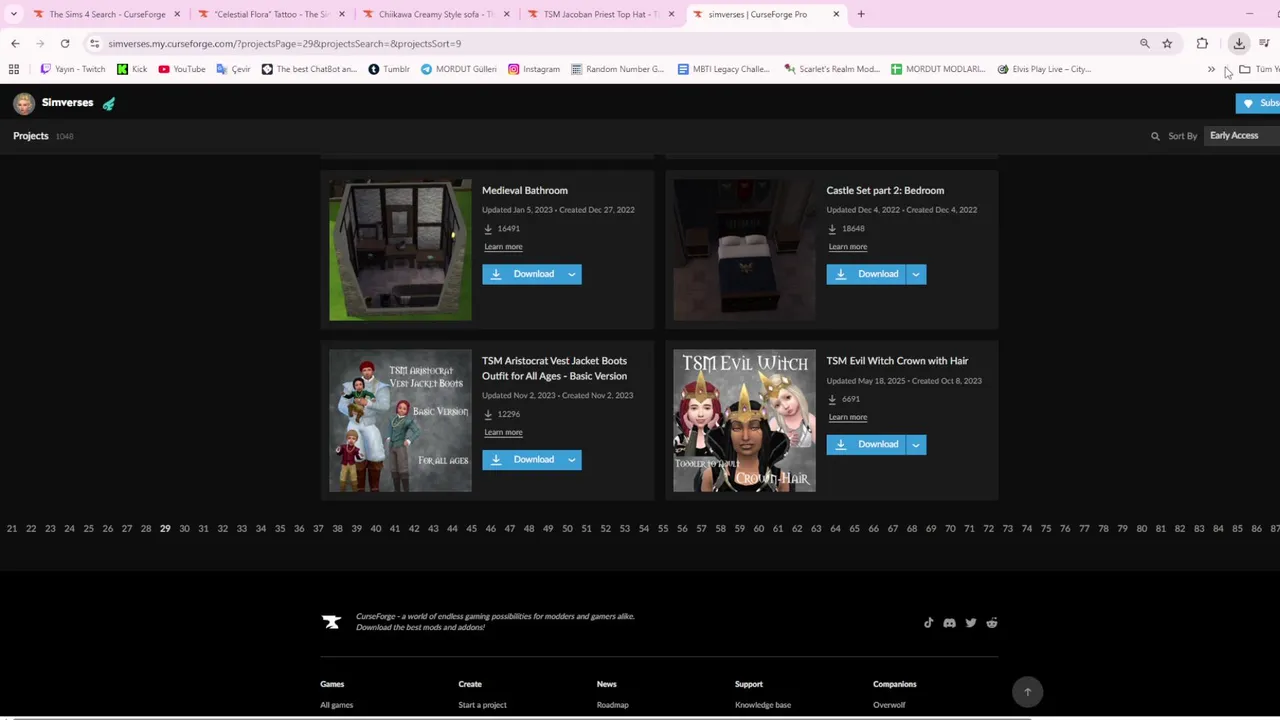1280x720 pixels.
Task: Open the tab search dropdown arrow
Action: pyautogui.click(x=14, y=14)
